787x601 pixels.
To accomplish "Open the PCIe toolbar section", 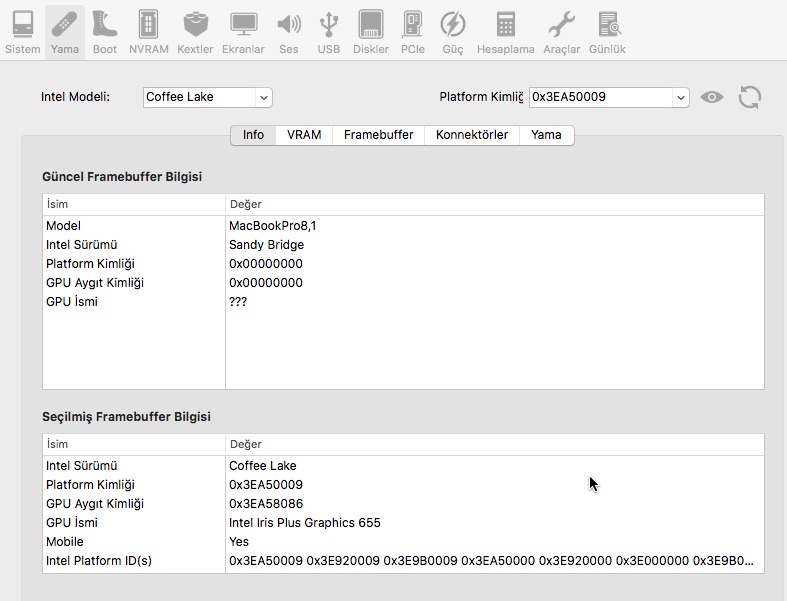I will coord(412,31).
